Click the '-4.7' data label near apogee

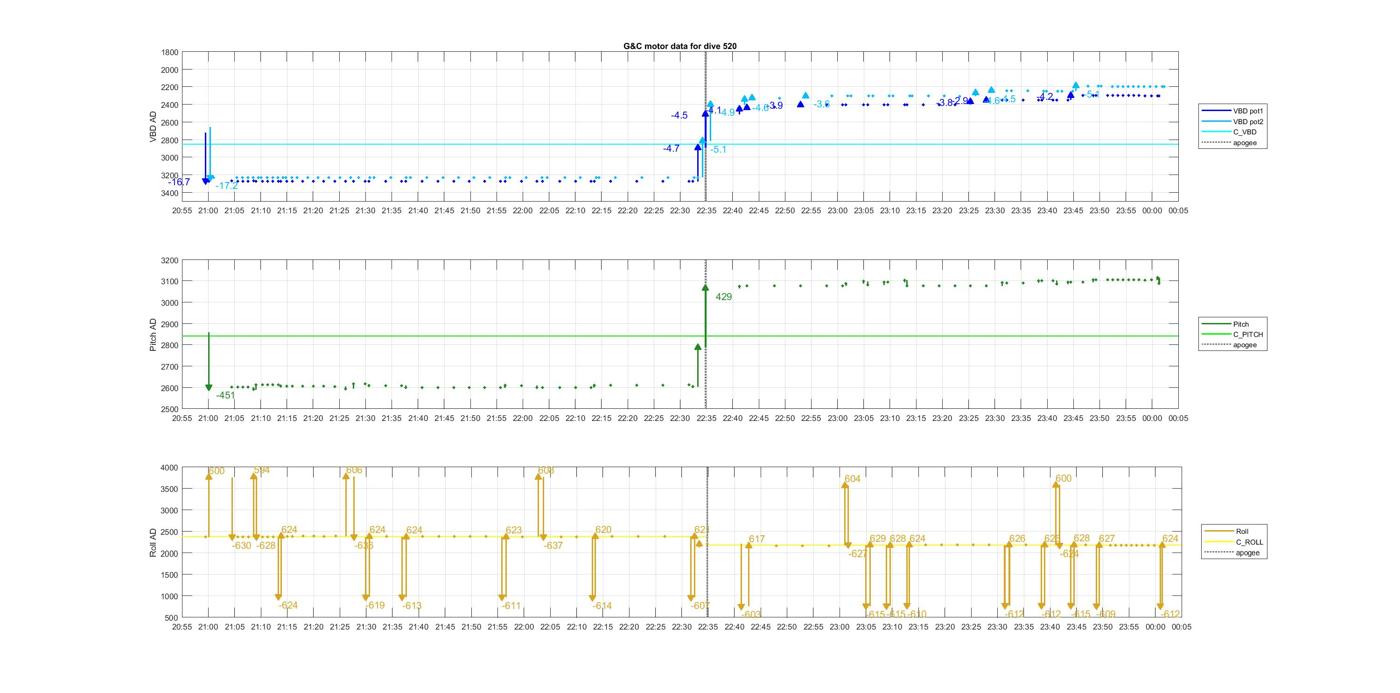pos(671,148)
